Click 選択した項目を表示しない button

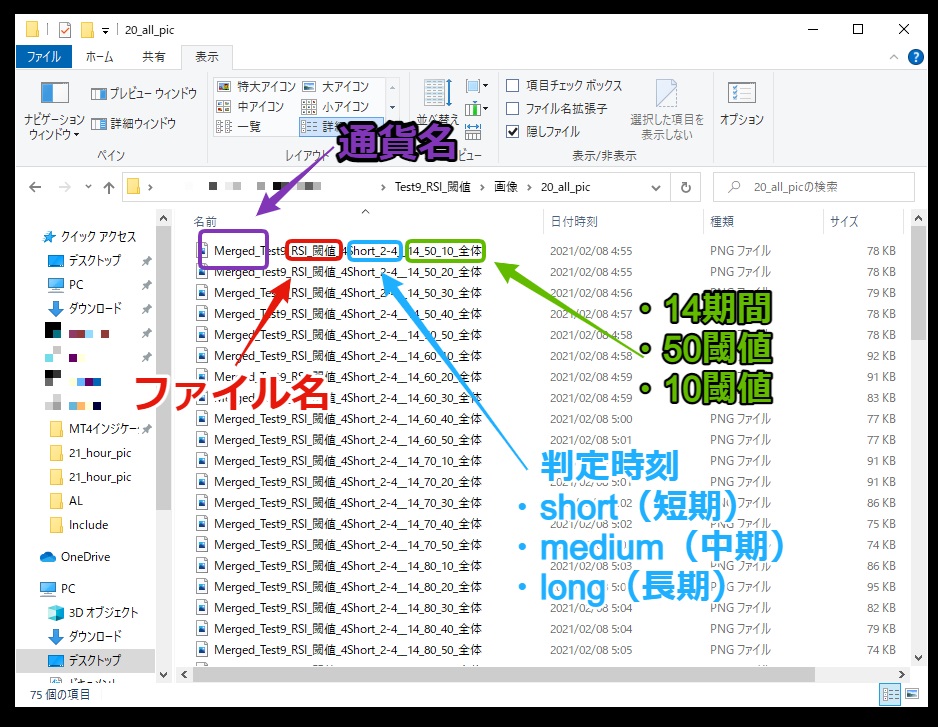click(666, 109)
